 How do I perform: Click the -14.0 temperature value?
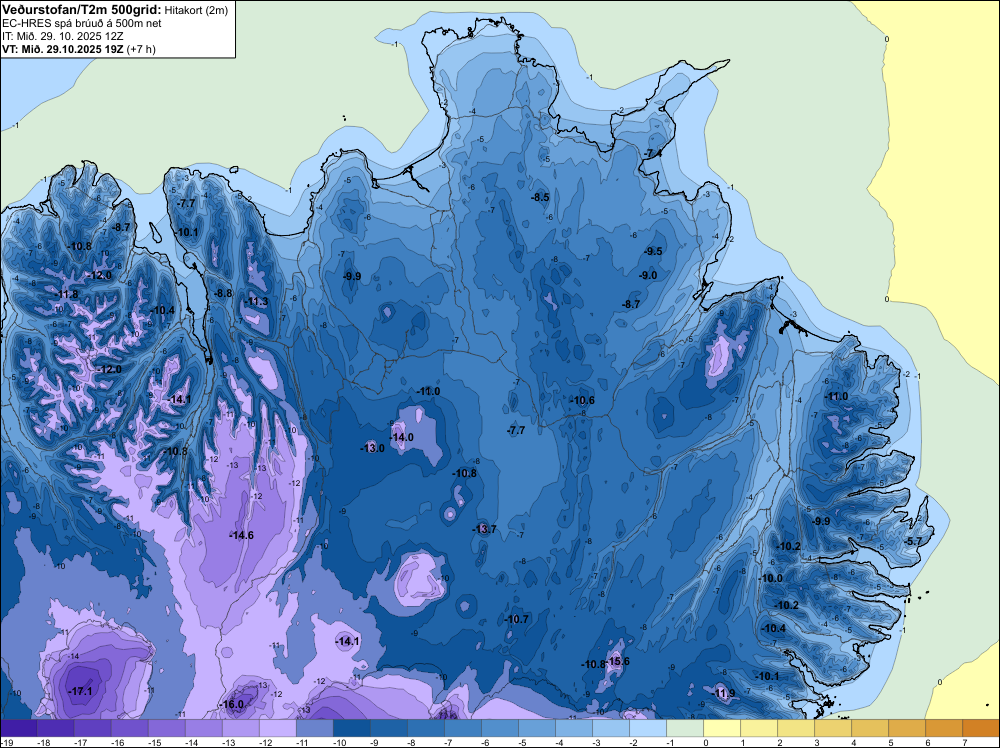pos(401,437)
